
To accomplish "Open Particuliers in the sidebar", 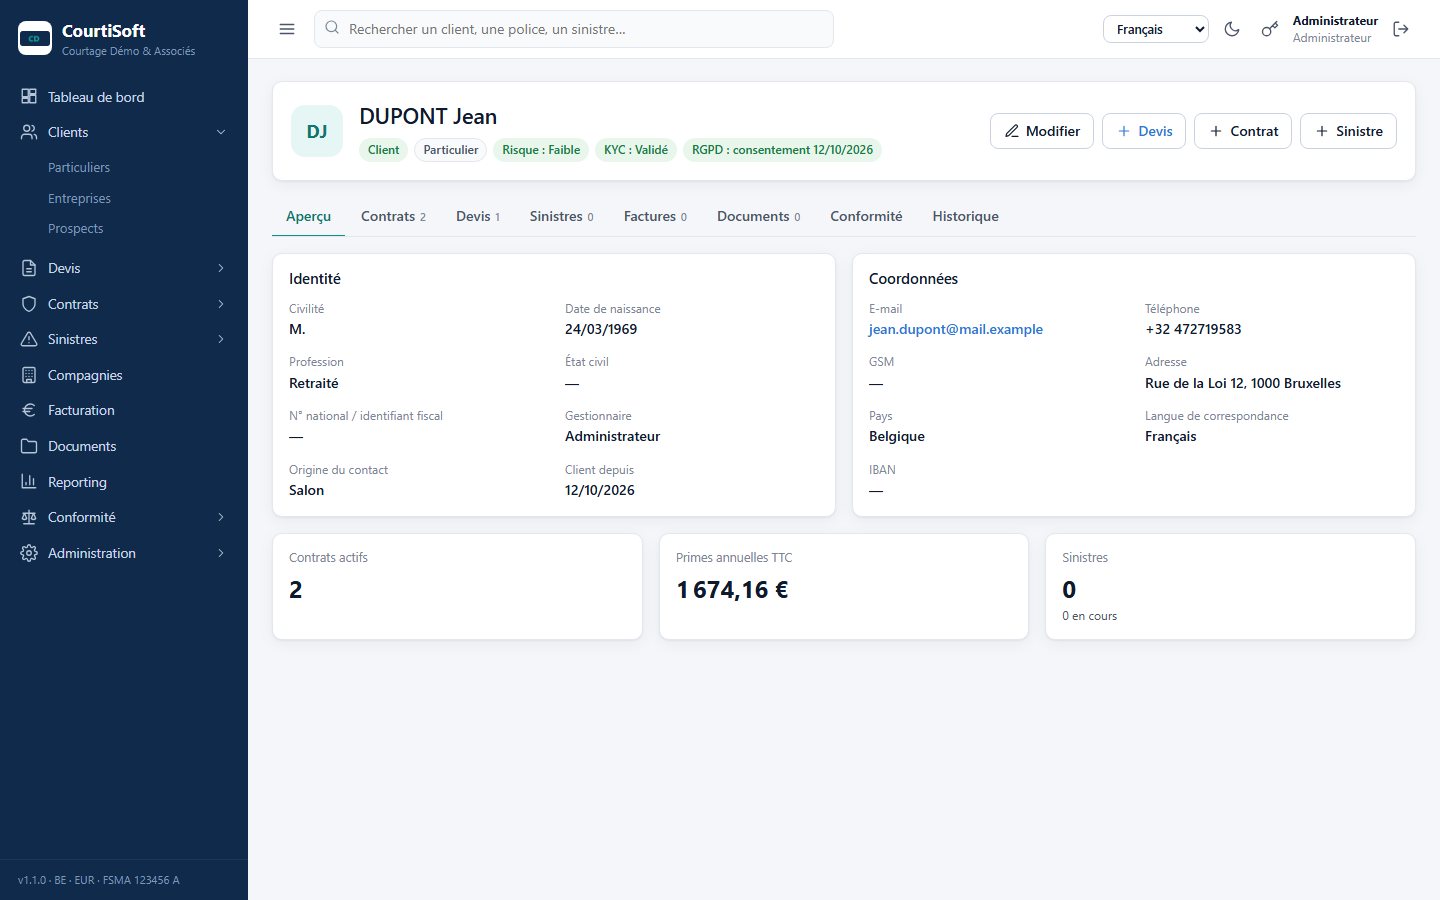I will pos(79,167).
